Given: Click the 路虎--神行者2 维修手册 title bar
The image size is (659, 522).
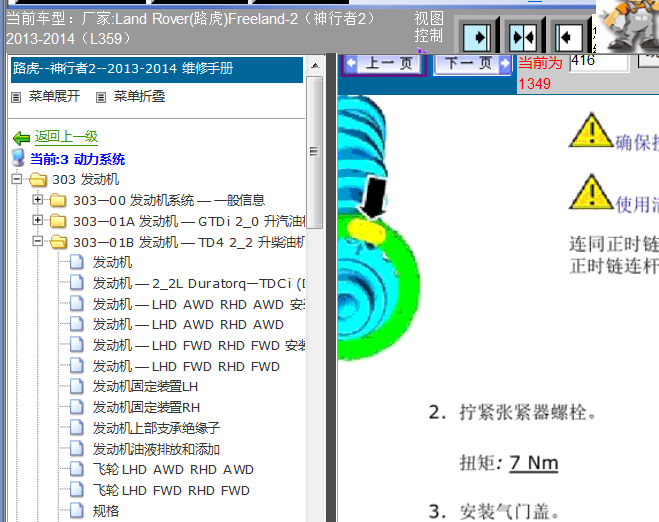Looking at the screenshot, I should tap(157, 69).
